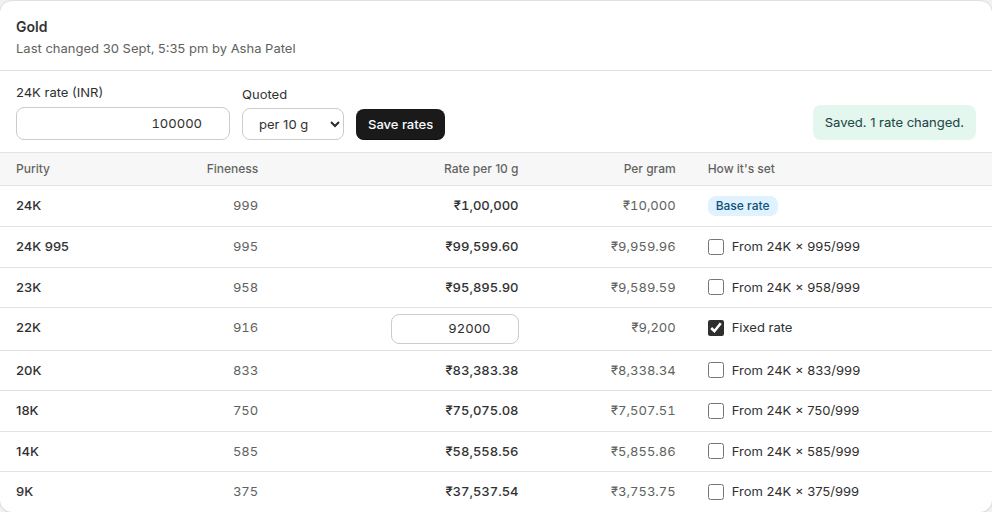Click the ₹99,599.60 rate value
Viewport: 992px width, 512px height.
[481, 247]
